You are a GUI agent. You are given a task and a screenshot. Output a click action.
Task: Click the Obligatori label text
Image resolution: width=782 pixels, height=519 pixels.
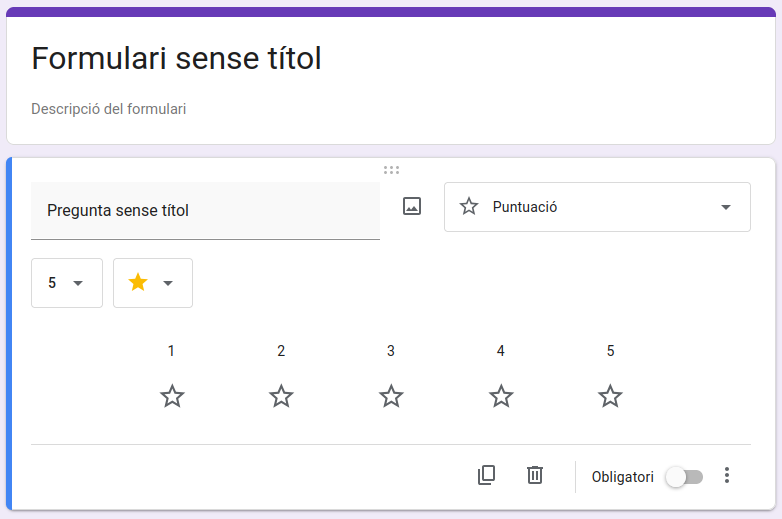(622, 477)
